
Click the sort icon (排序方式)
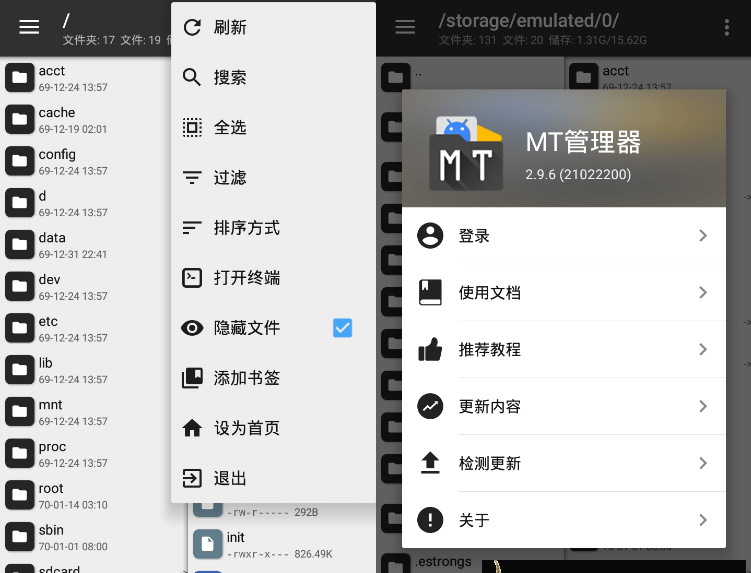tap(192, 228)
